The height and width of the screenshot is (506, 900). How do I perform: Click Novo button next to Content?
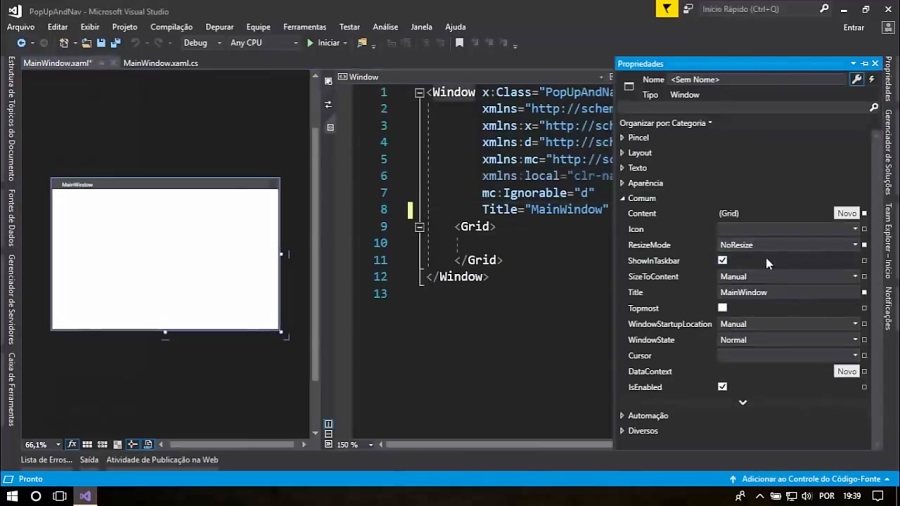[846, 213]
